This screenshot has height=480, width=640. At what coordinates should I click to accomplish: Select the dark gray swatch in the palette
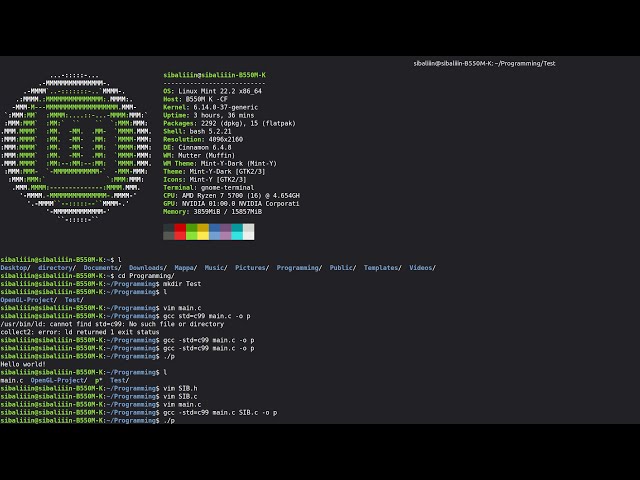pyautogui.click(x=169, y=231)
